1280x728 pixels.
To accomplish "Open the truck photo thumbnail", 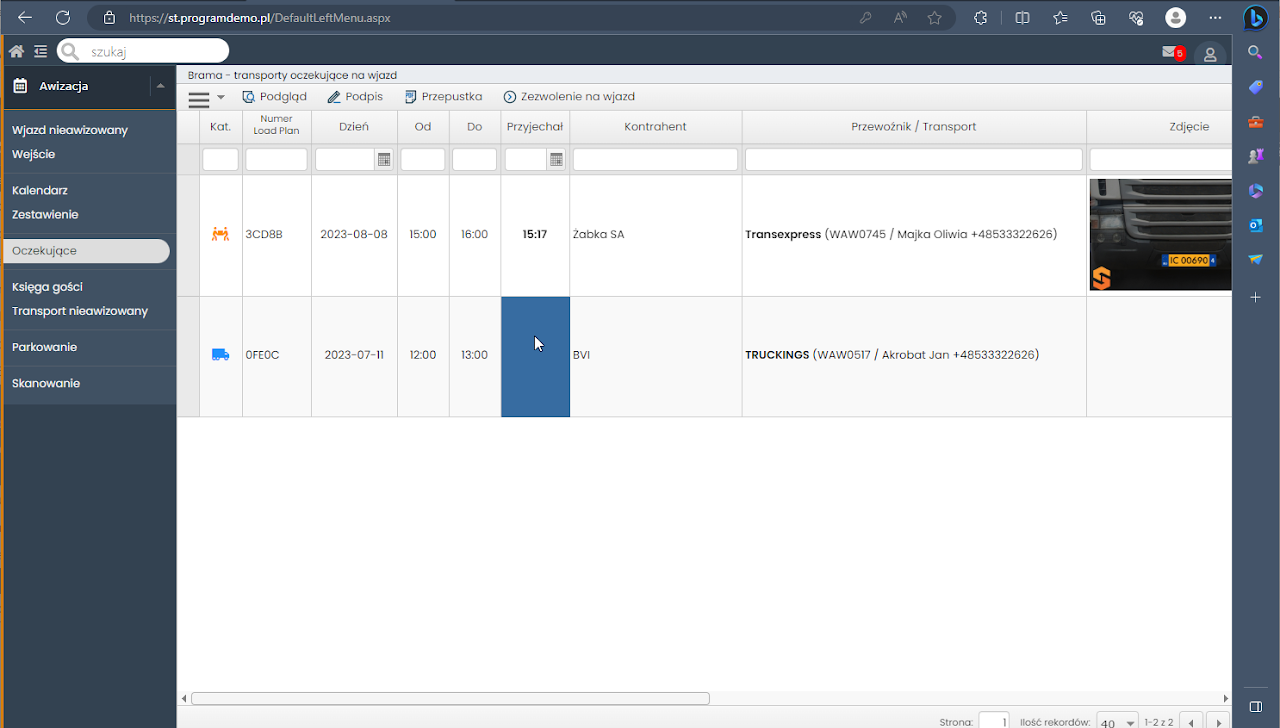I will click(x=1160, y=235).
